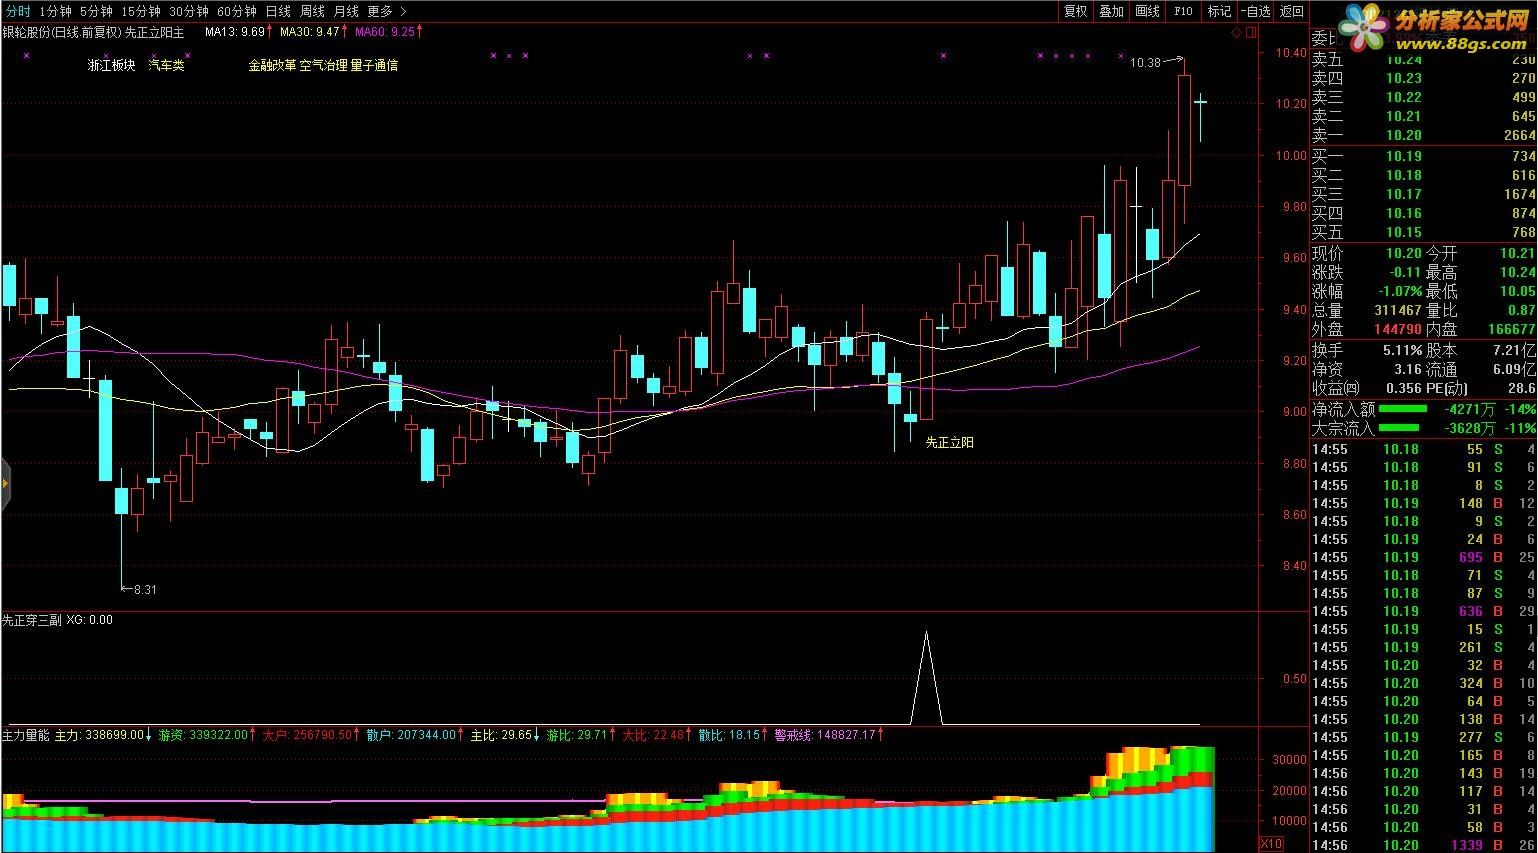Open F10 company info
The width and height of the screenshot is (1538, 853).
[1183, 11]
